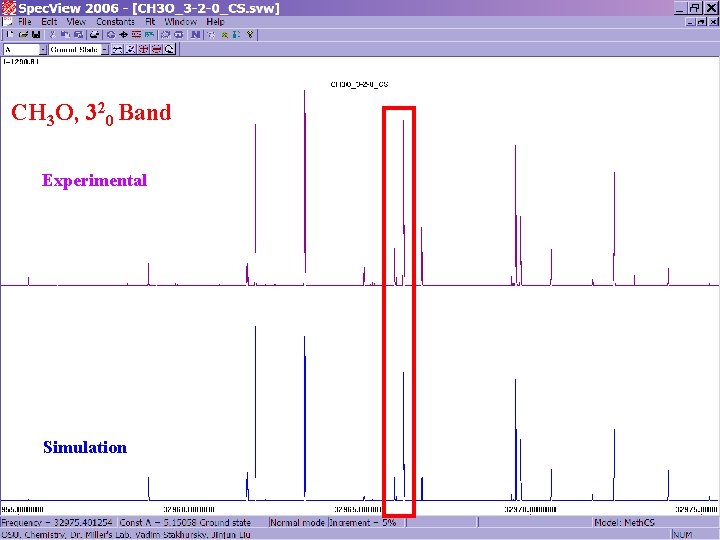Open the Fit menu
The width and height of the screenshot is (720, 540).
click(150, 22)
